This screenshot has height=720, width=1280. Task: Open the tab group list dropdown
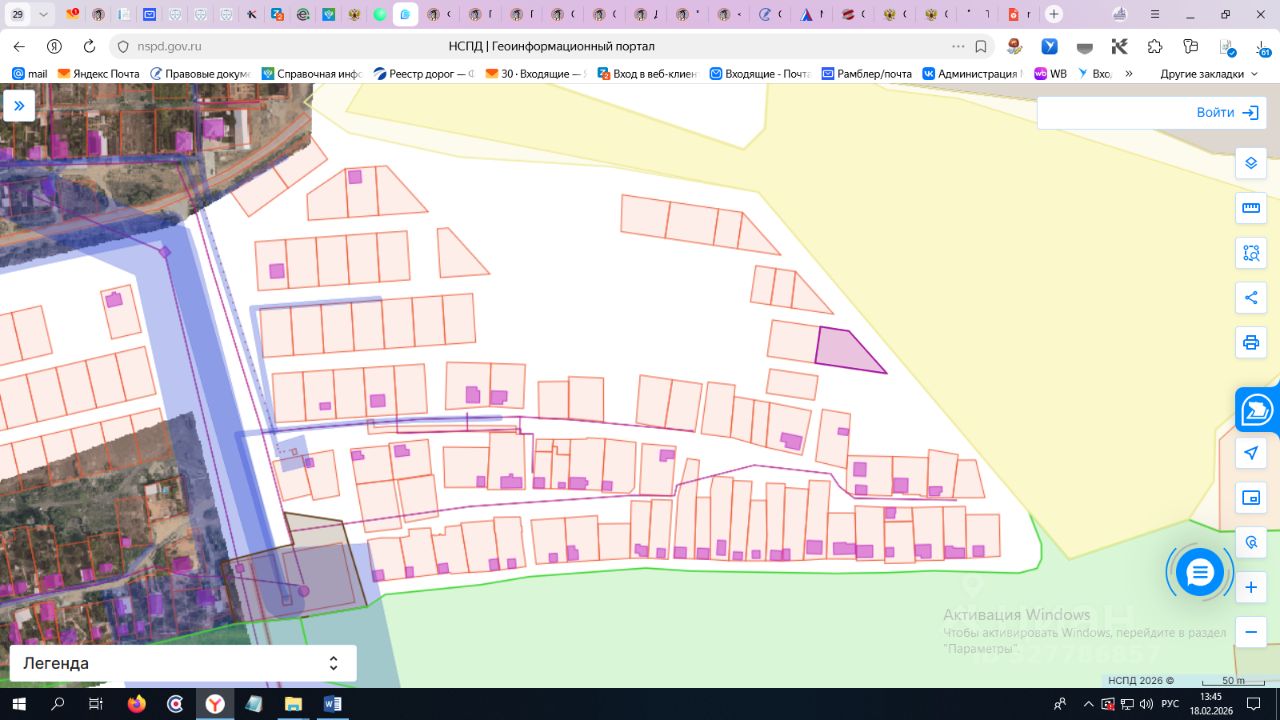pyautogui.click(x=43, y=15)
